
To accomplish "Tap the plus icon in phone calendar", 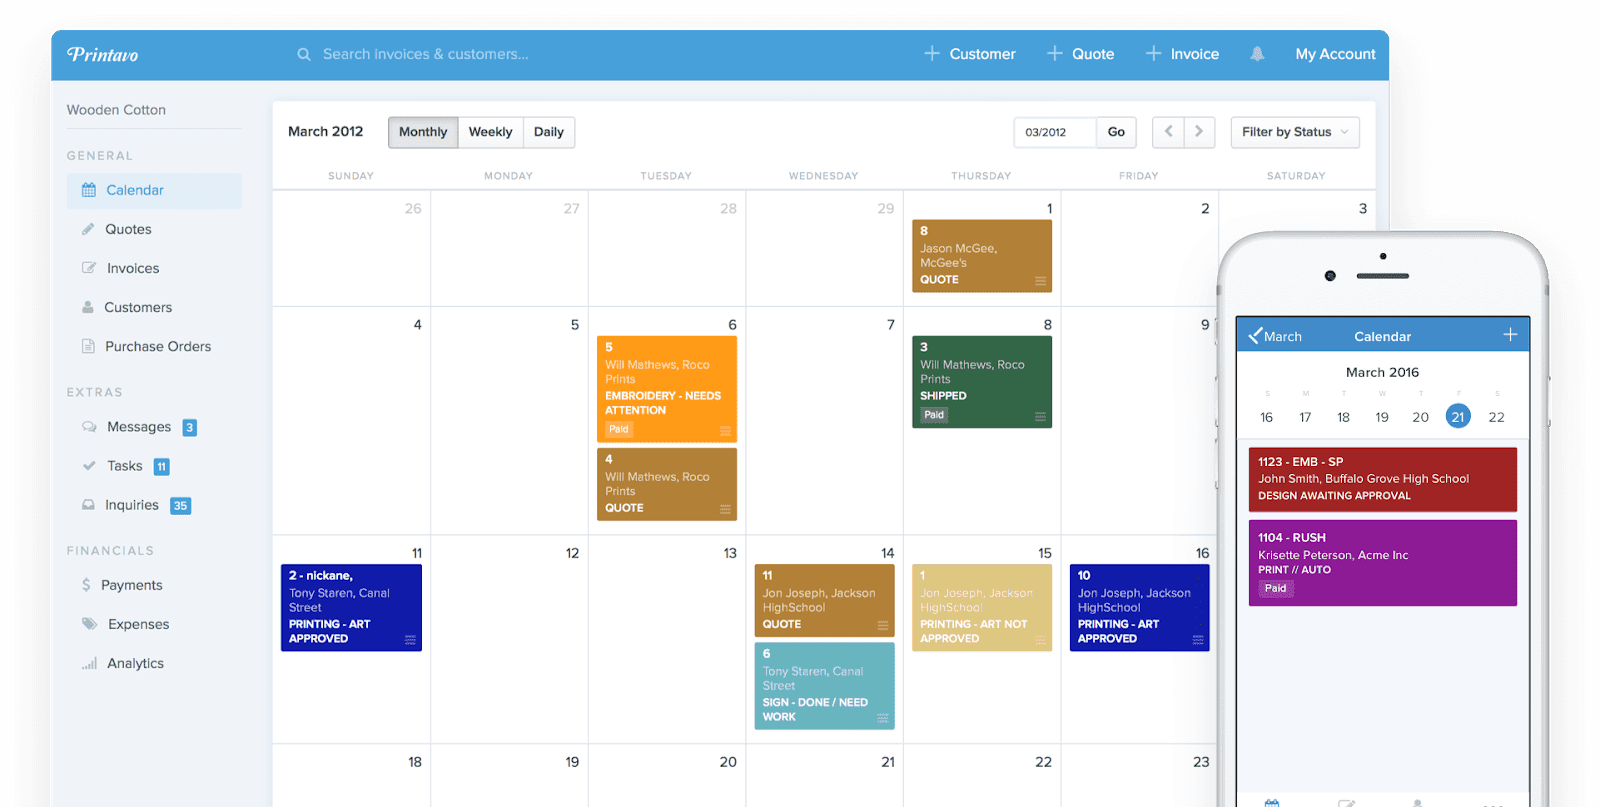I will pyautogui.click(x=1510, y=335).
